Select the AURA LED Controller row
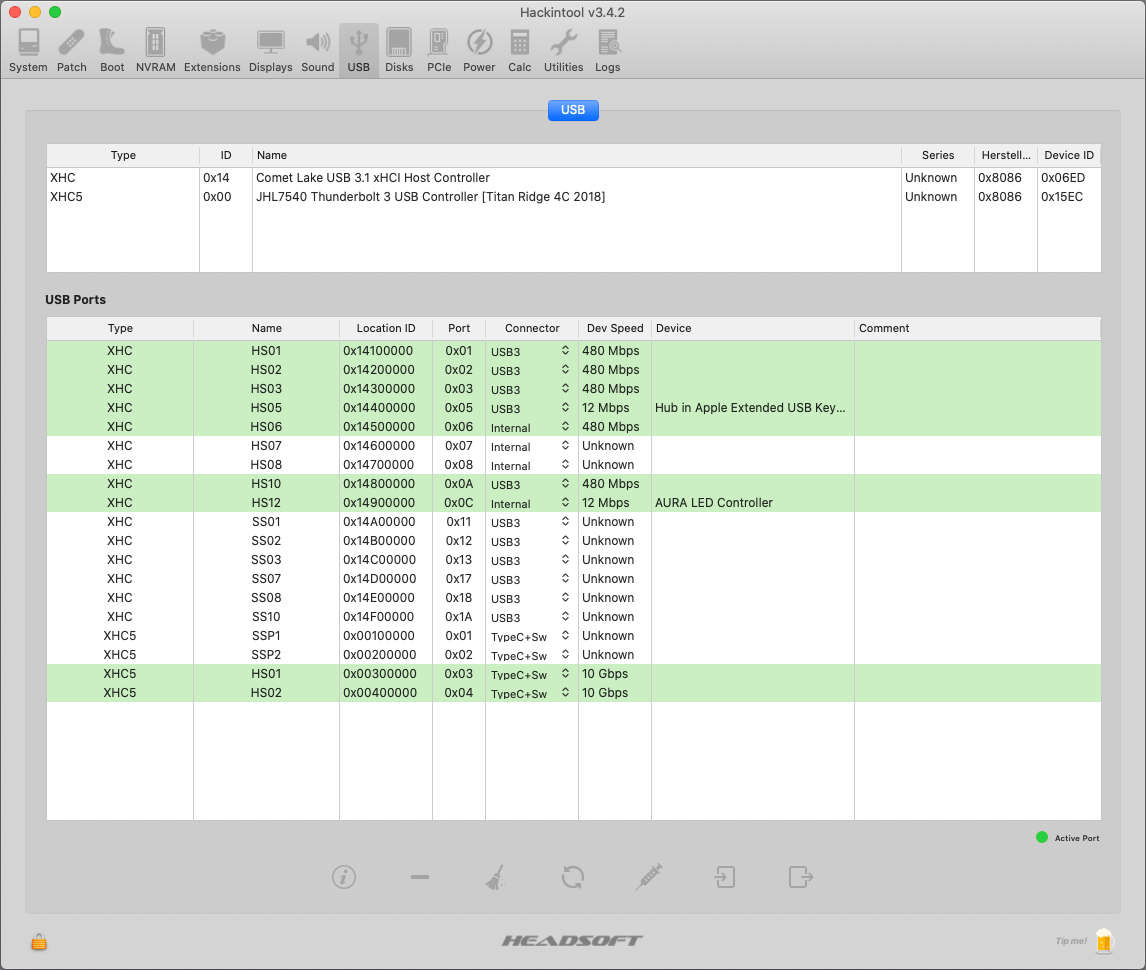 pyautogui.click(x=713, y=503)
